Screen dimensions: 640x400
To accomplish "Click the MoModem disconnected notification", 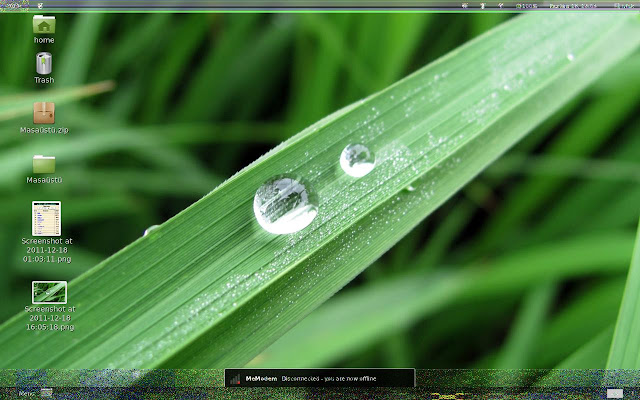I will pos(320,378).
